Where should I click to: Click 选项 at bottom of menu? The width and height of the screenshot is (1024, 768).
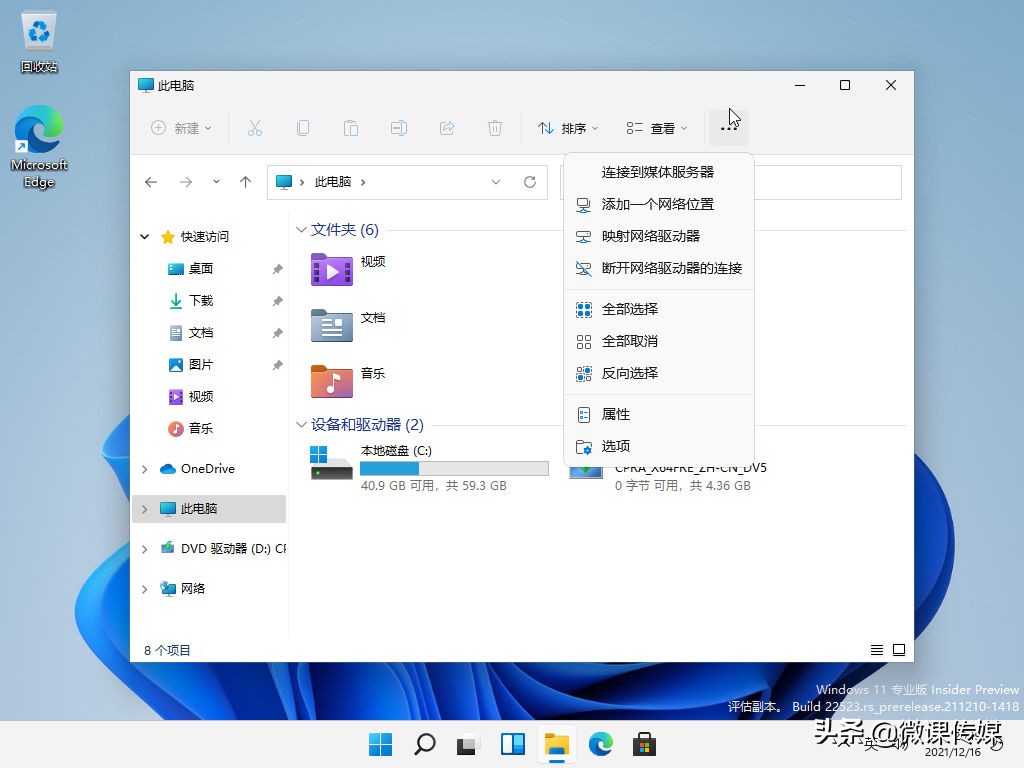coord(615,446)
